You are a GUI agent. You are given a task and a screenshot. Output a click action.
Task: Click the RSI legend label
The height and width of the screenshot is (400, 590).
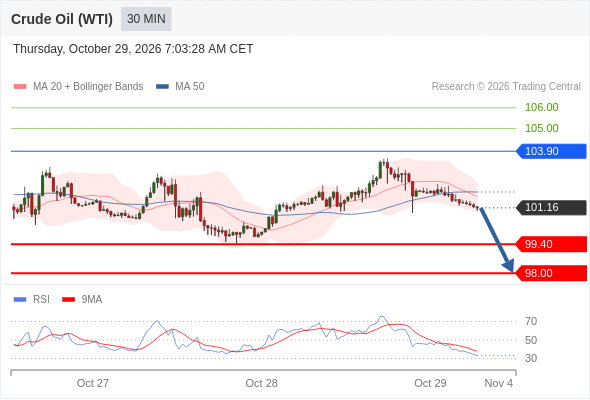41,300
